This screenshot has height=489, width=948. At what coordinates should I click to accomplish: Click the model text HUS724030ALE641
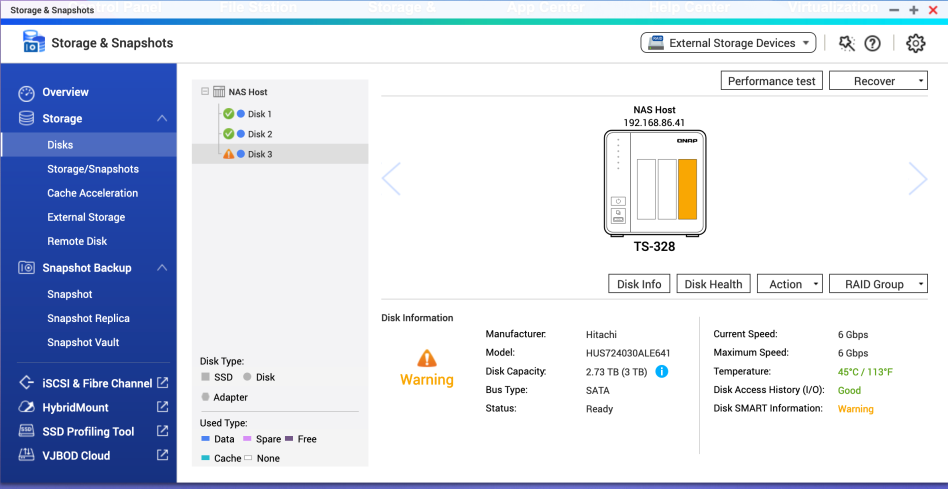pos(628,353)
